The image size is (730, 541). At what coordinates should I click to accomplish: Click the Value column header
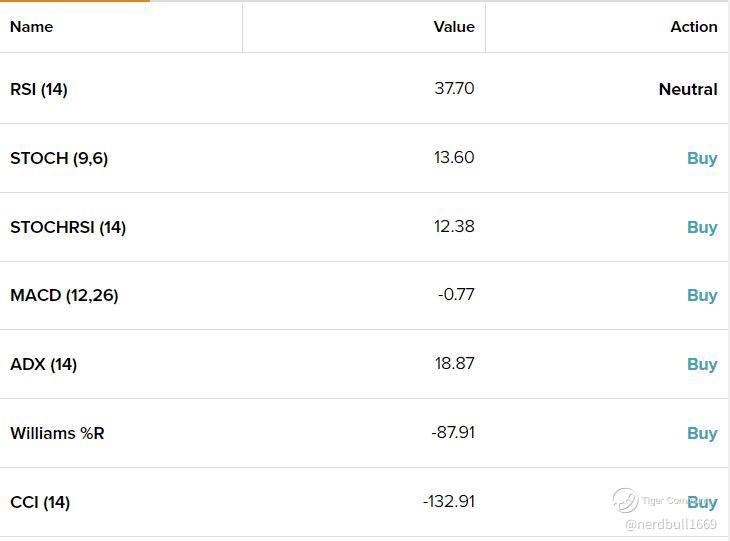454,27
